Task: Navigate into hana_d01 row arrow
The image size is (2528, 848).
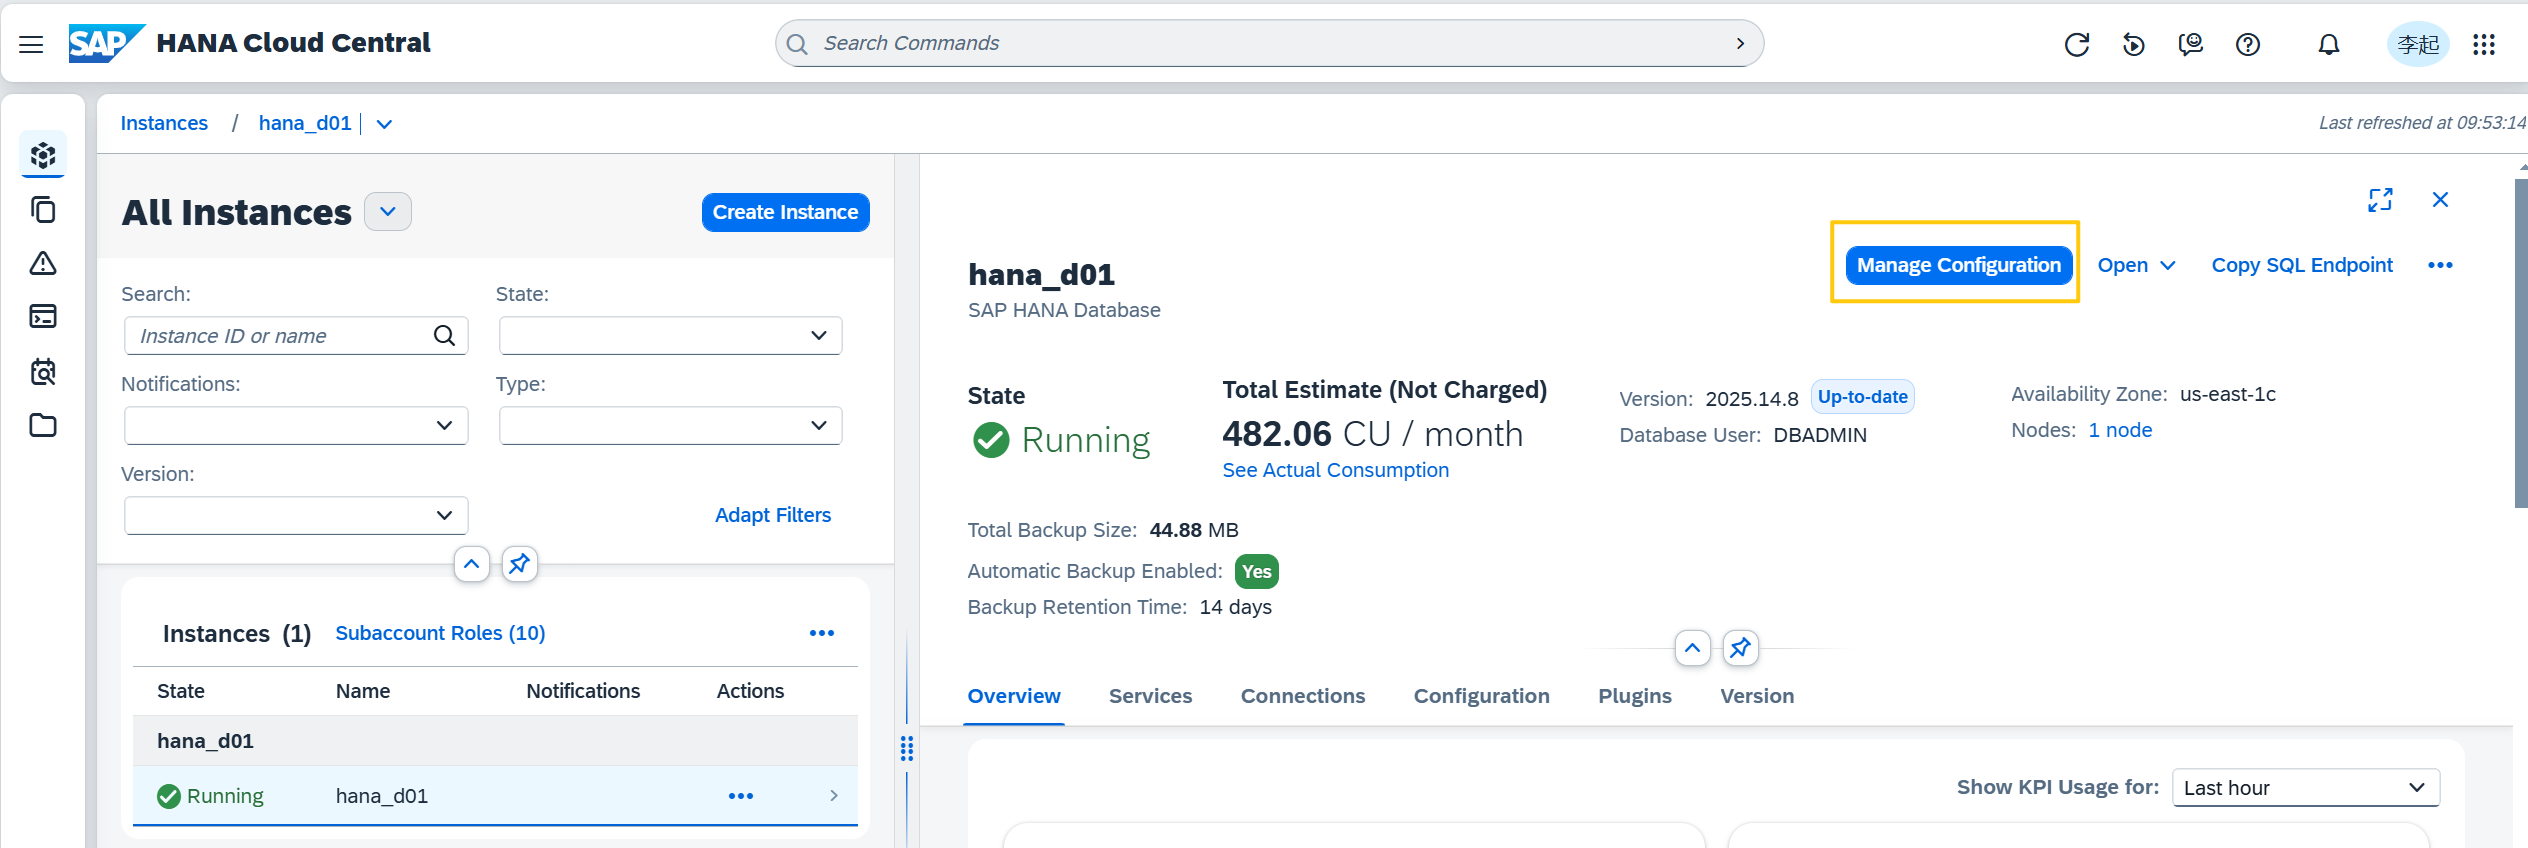Action: point(834,796)
